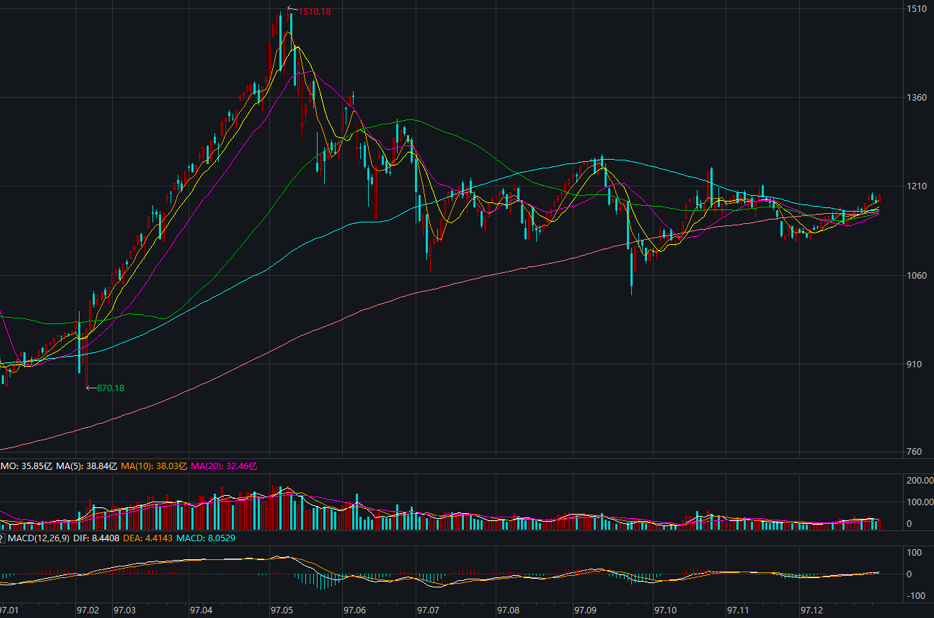Click the 1360 price axis label
934x618 pixels.
tap(915, 98)
